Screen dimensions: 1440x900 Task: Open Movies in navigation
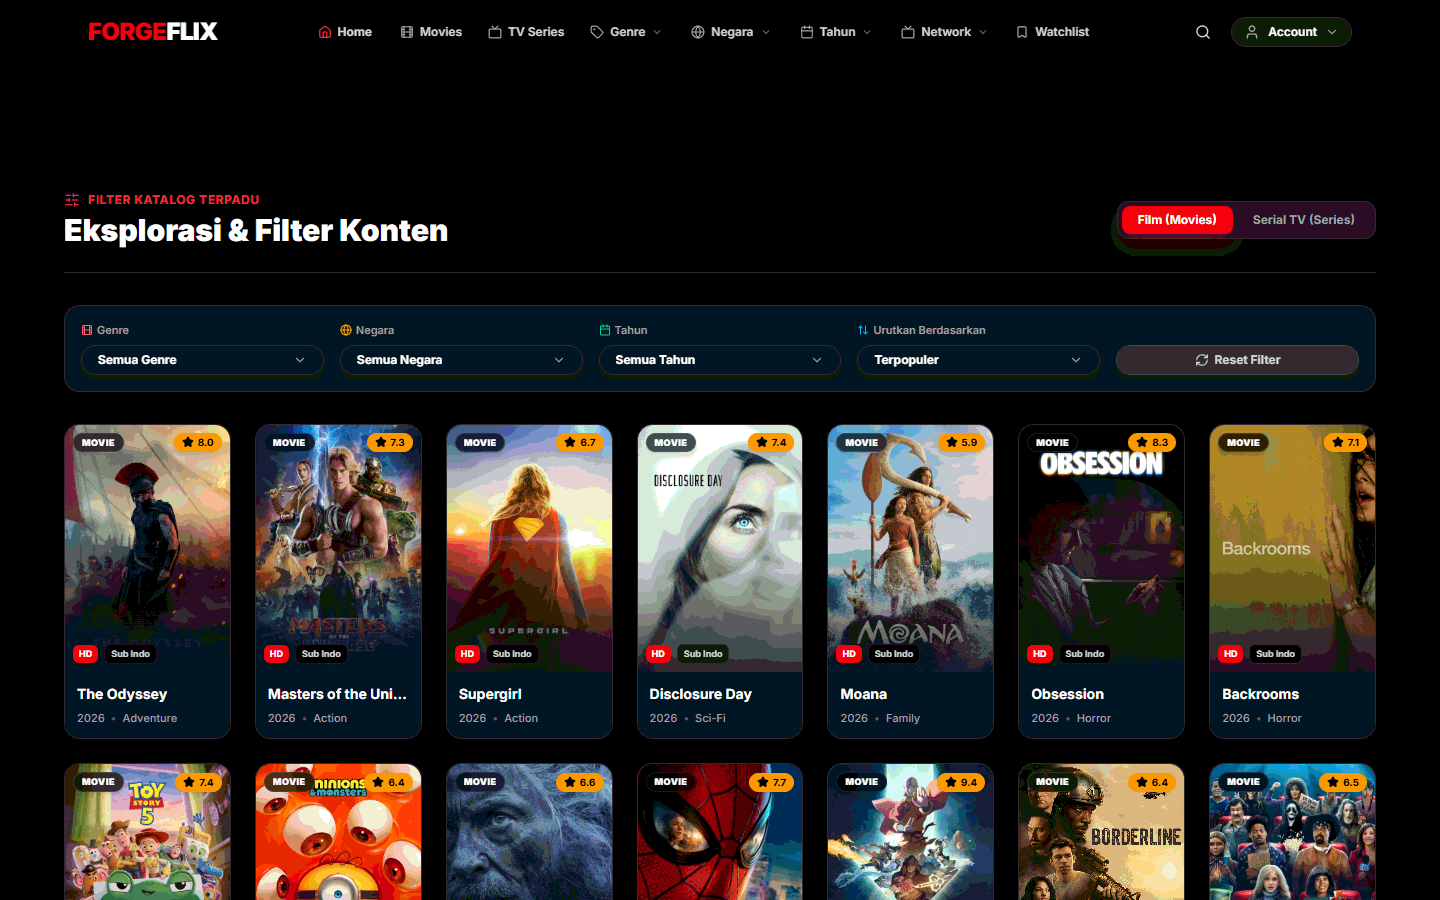coord(431,32)
